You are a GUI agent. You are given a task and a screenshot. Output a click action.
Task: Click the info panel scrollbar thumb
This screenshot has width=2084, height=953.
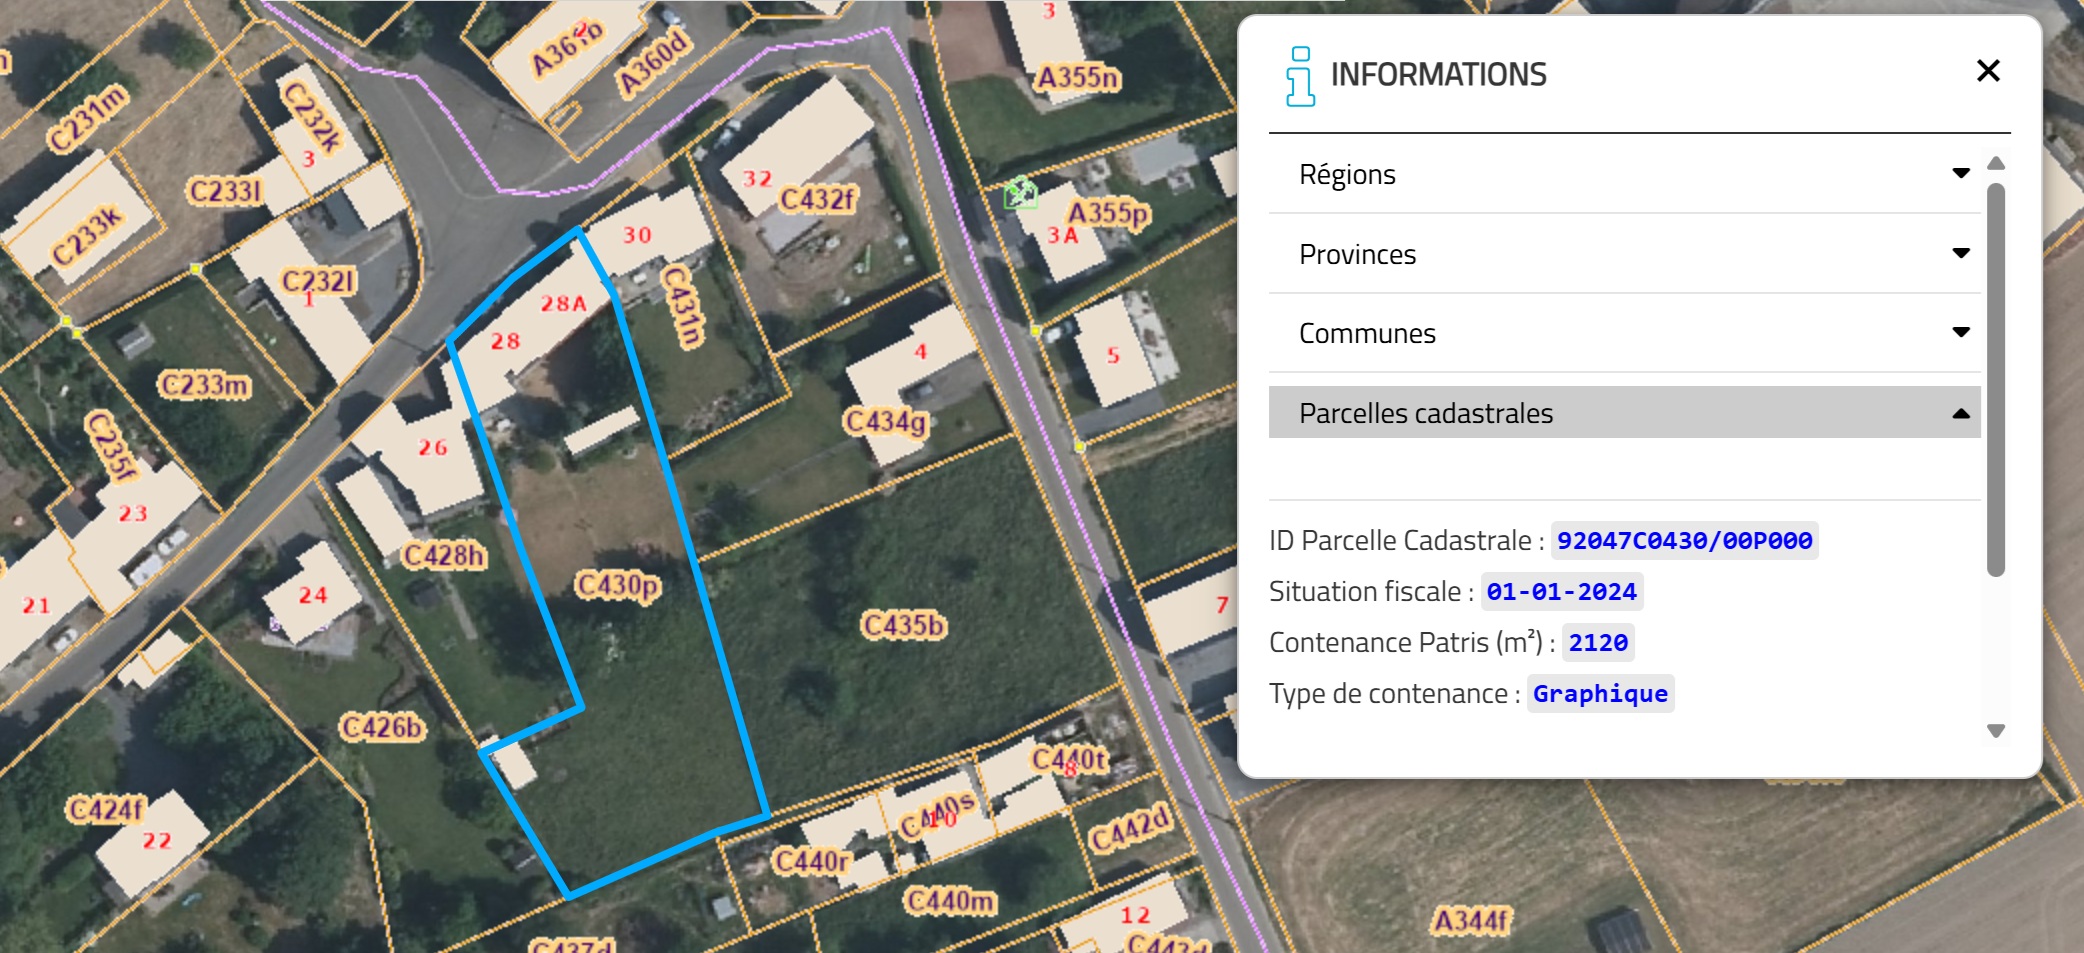pyautogui.click(x=1995, y=380)
